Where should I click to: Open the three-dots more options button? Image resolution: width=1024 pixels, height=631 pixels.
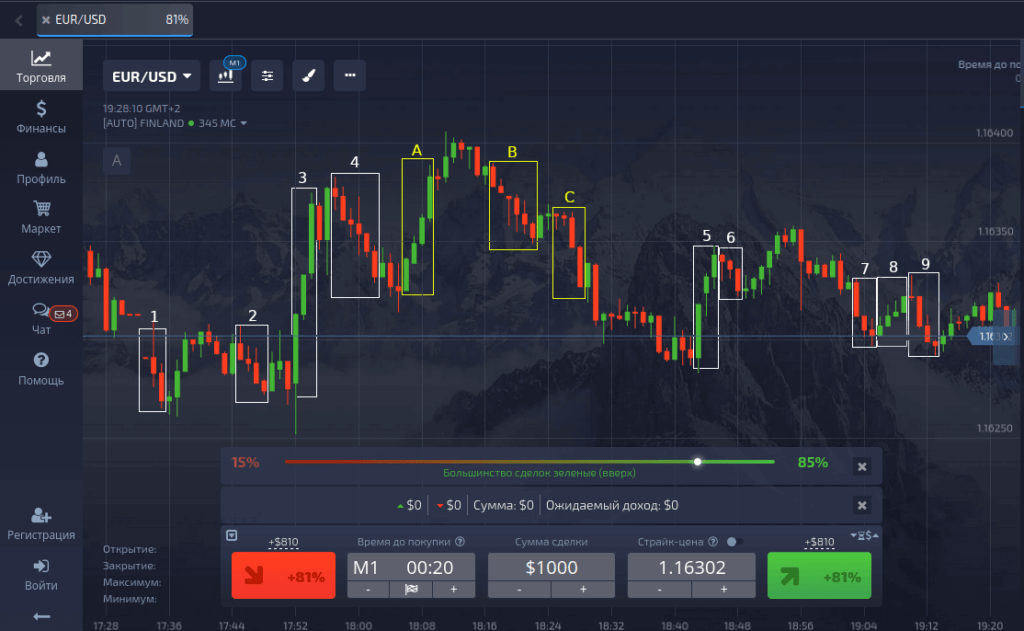pos(349,76)
